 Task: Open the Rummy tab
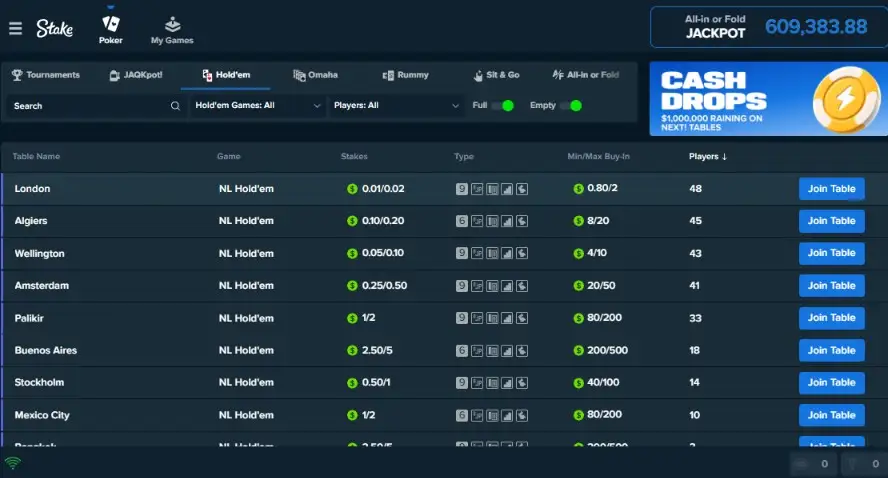(405, 75)
